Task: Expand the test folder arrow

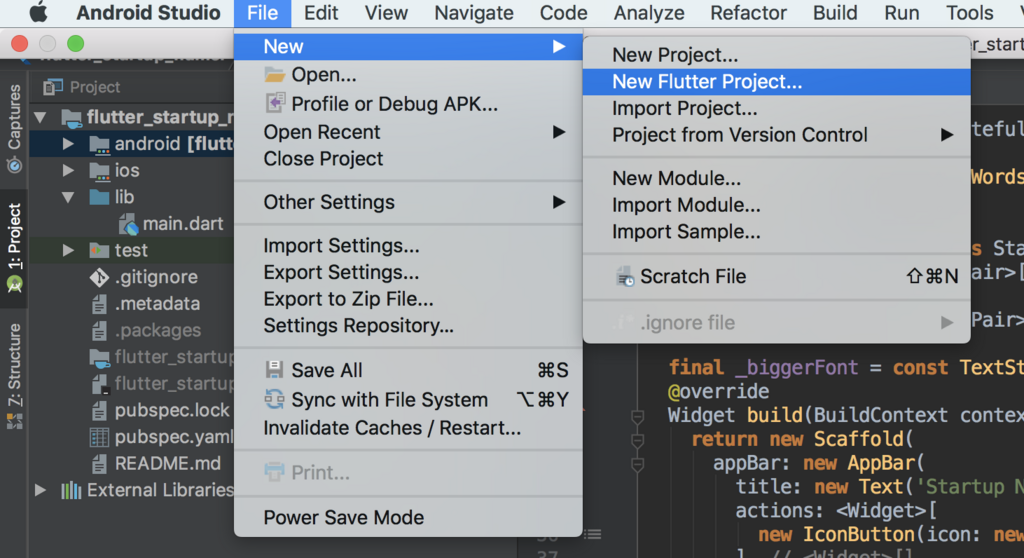Action: click(x=68, y=250)
